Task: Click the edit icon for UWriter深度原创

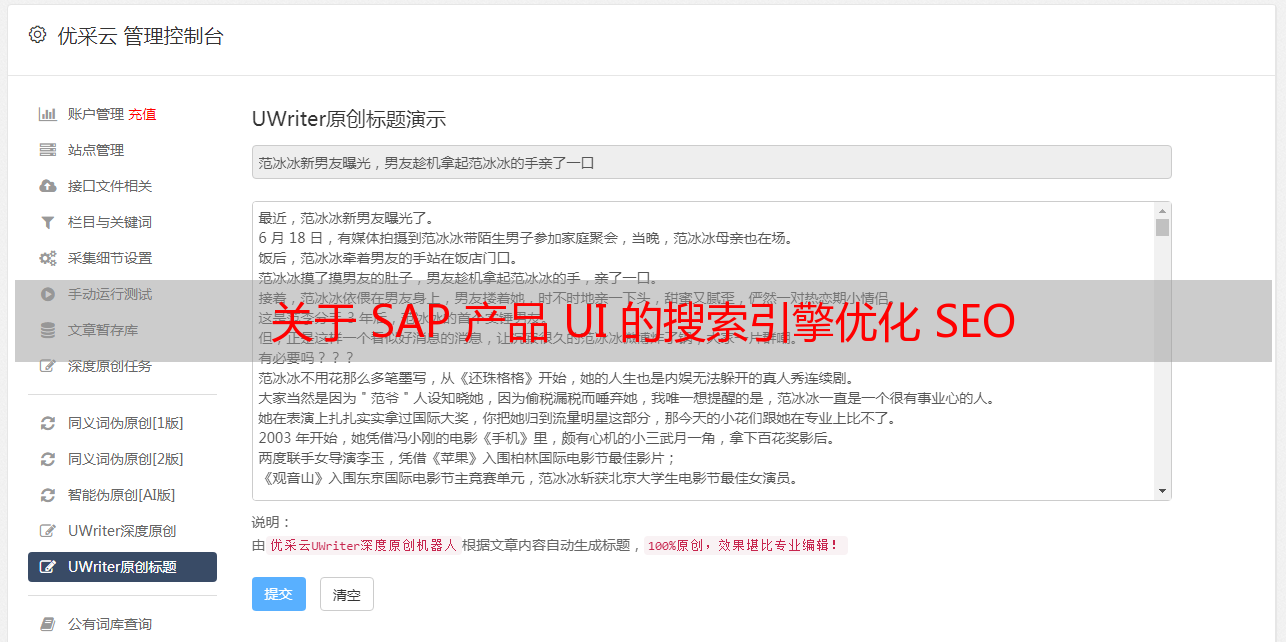Action: pos(47,531)
